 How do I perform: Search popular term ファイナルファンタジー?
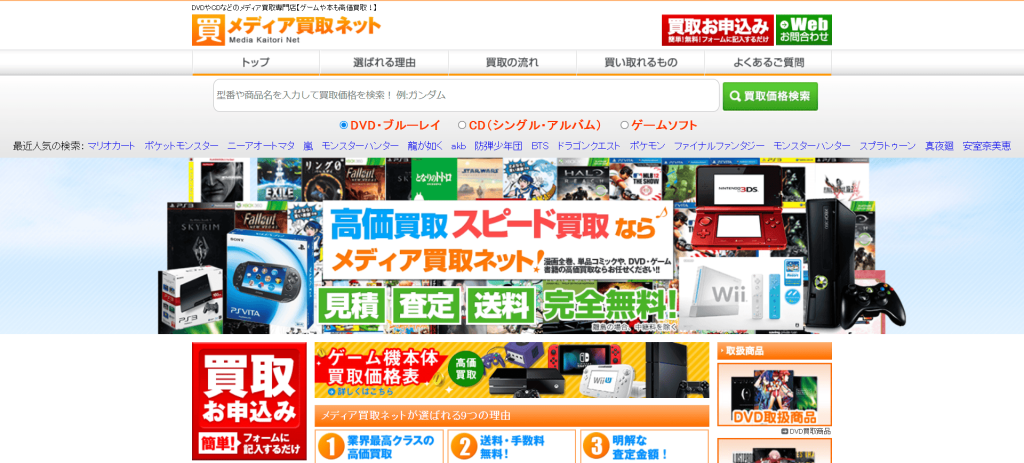point(719,146)
